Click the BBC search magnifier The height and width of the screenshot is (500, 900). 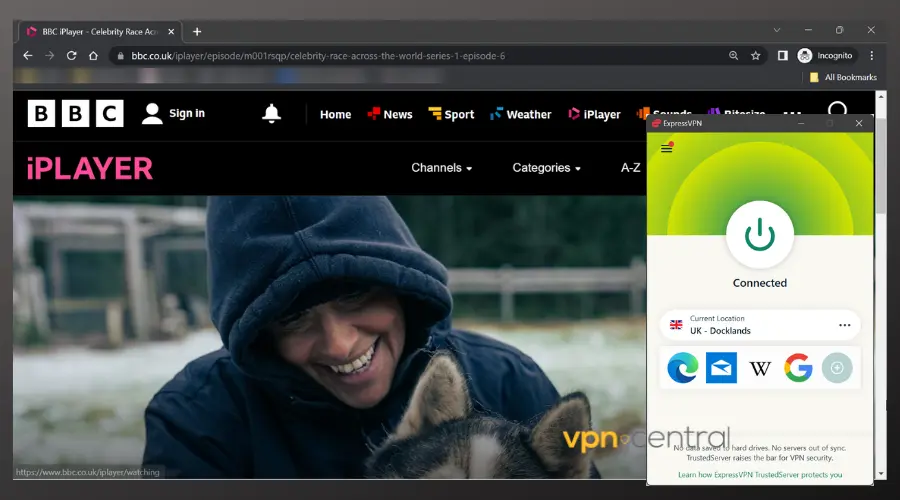click(x=837, y=109)
